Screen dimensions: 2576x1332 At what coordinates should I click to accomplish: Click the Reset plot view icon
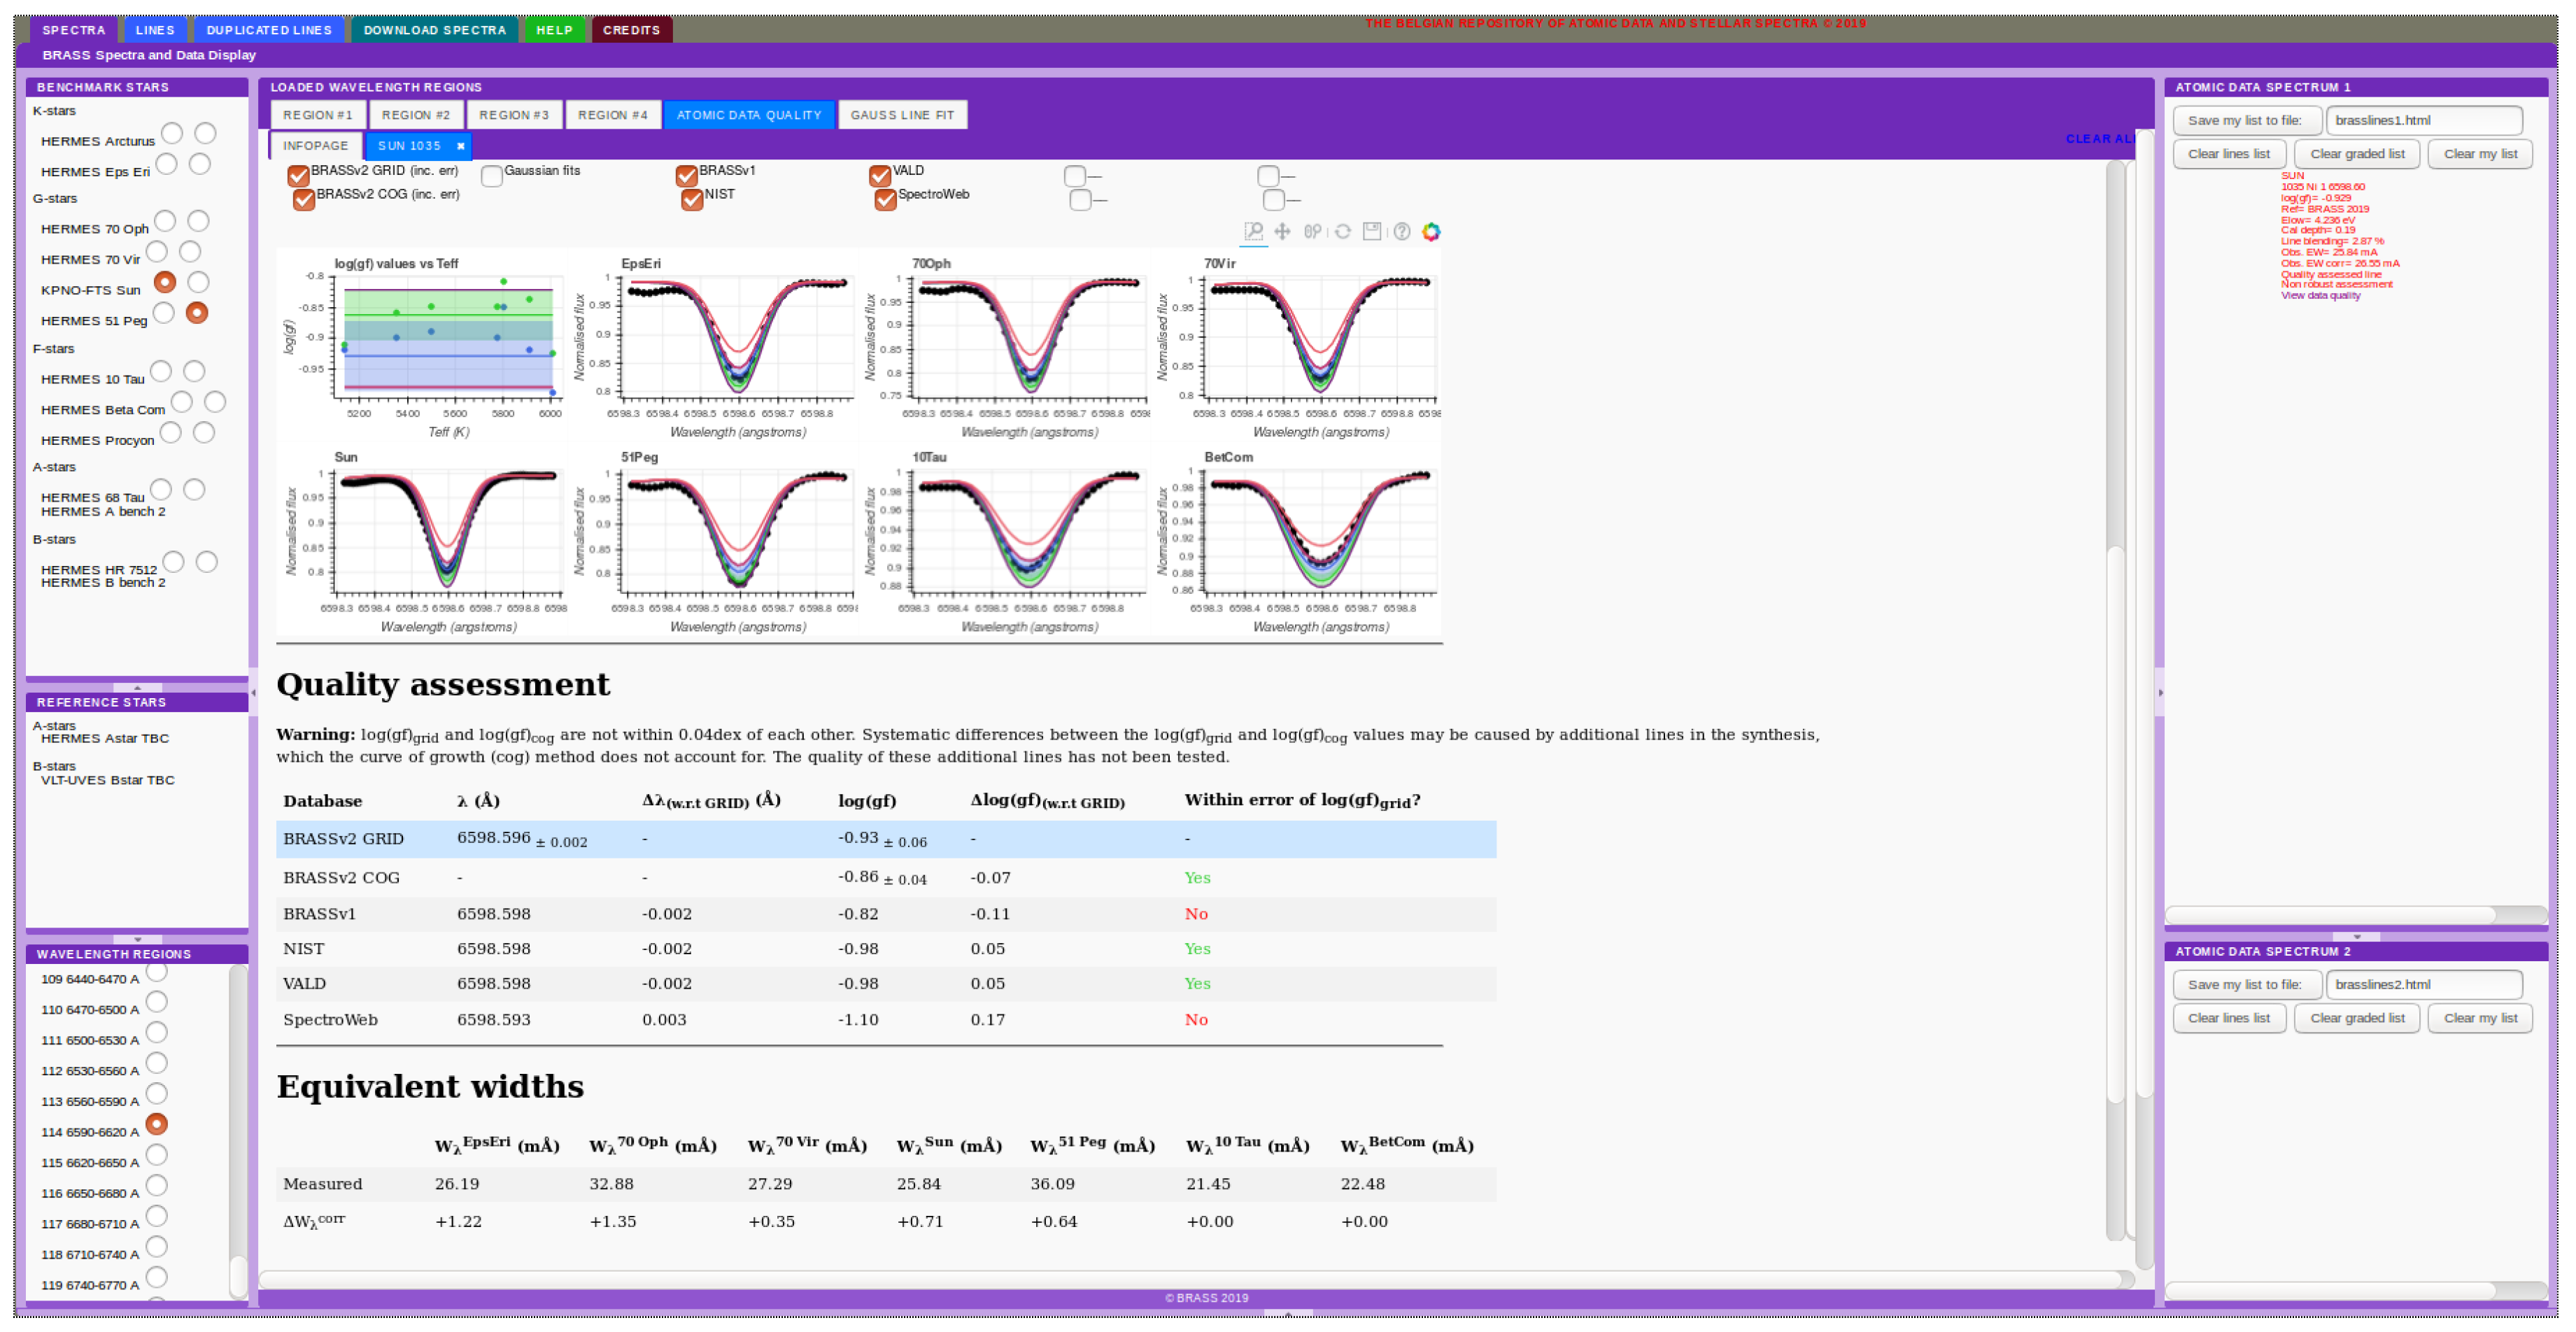pyautogui.click(x=1343, y=232)
